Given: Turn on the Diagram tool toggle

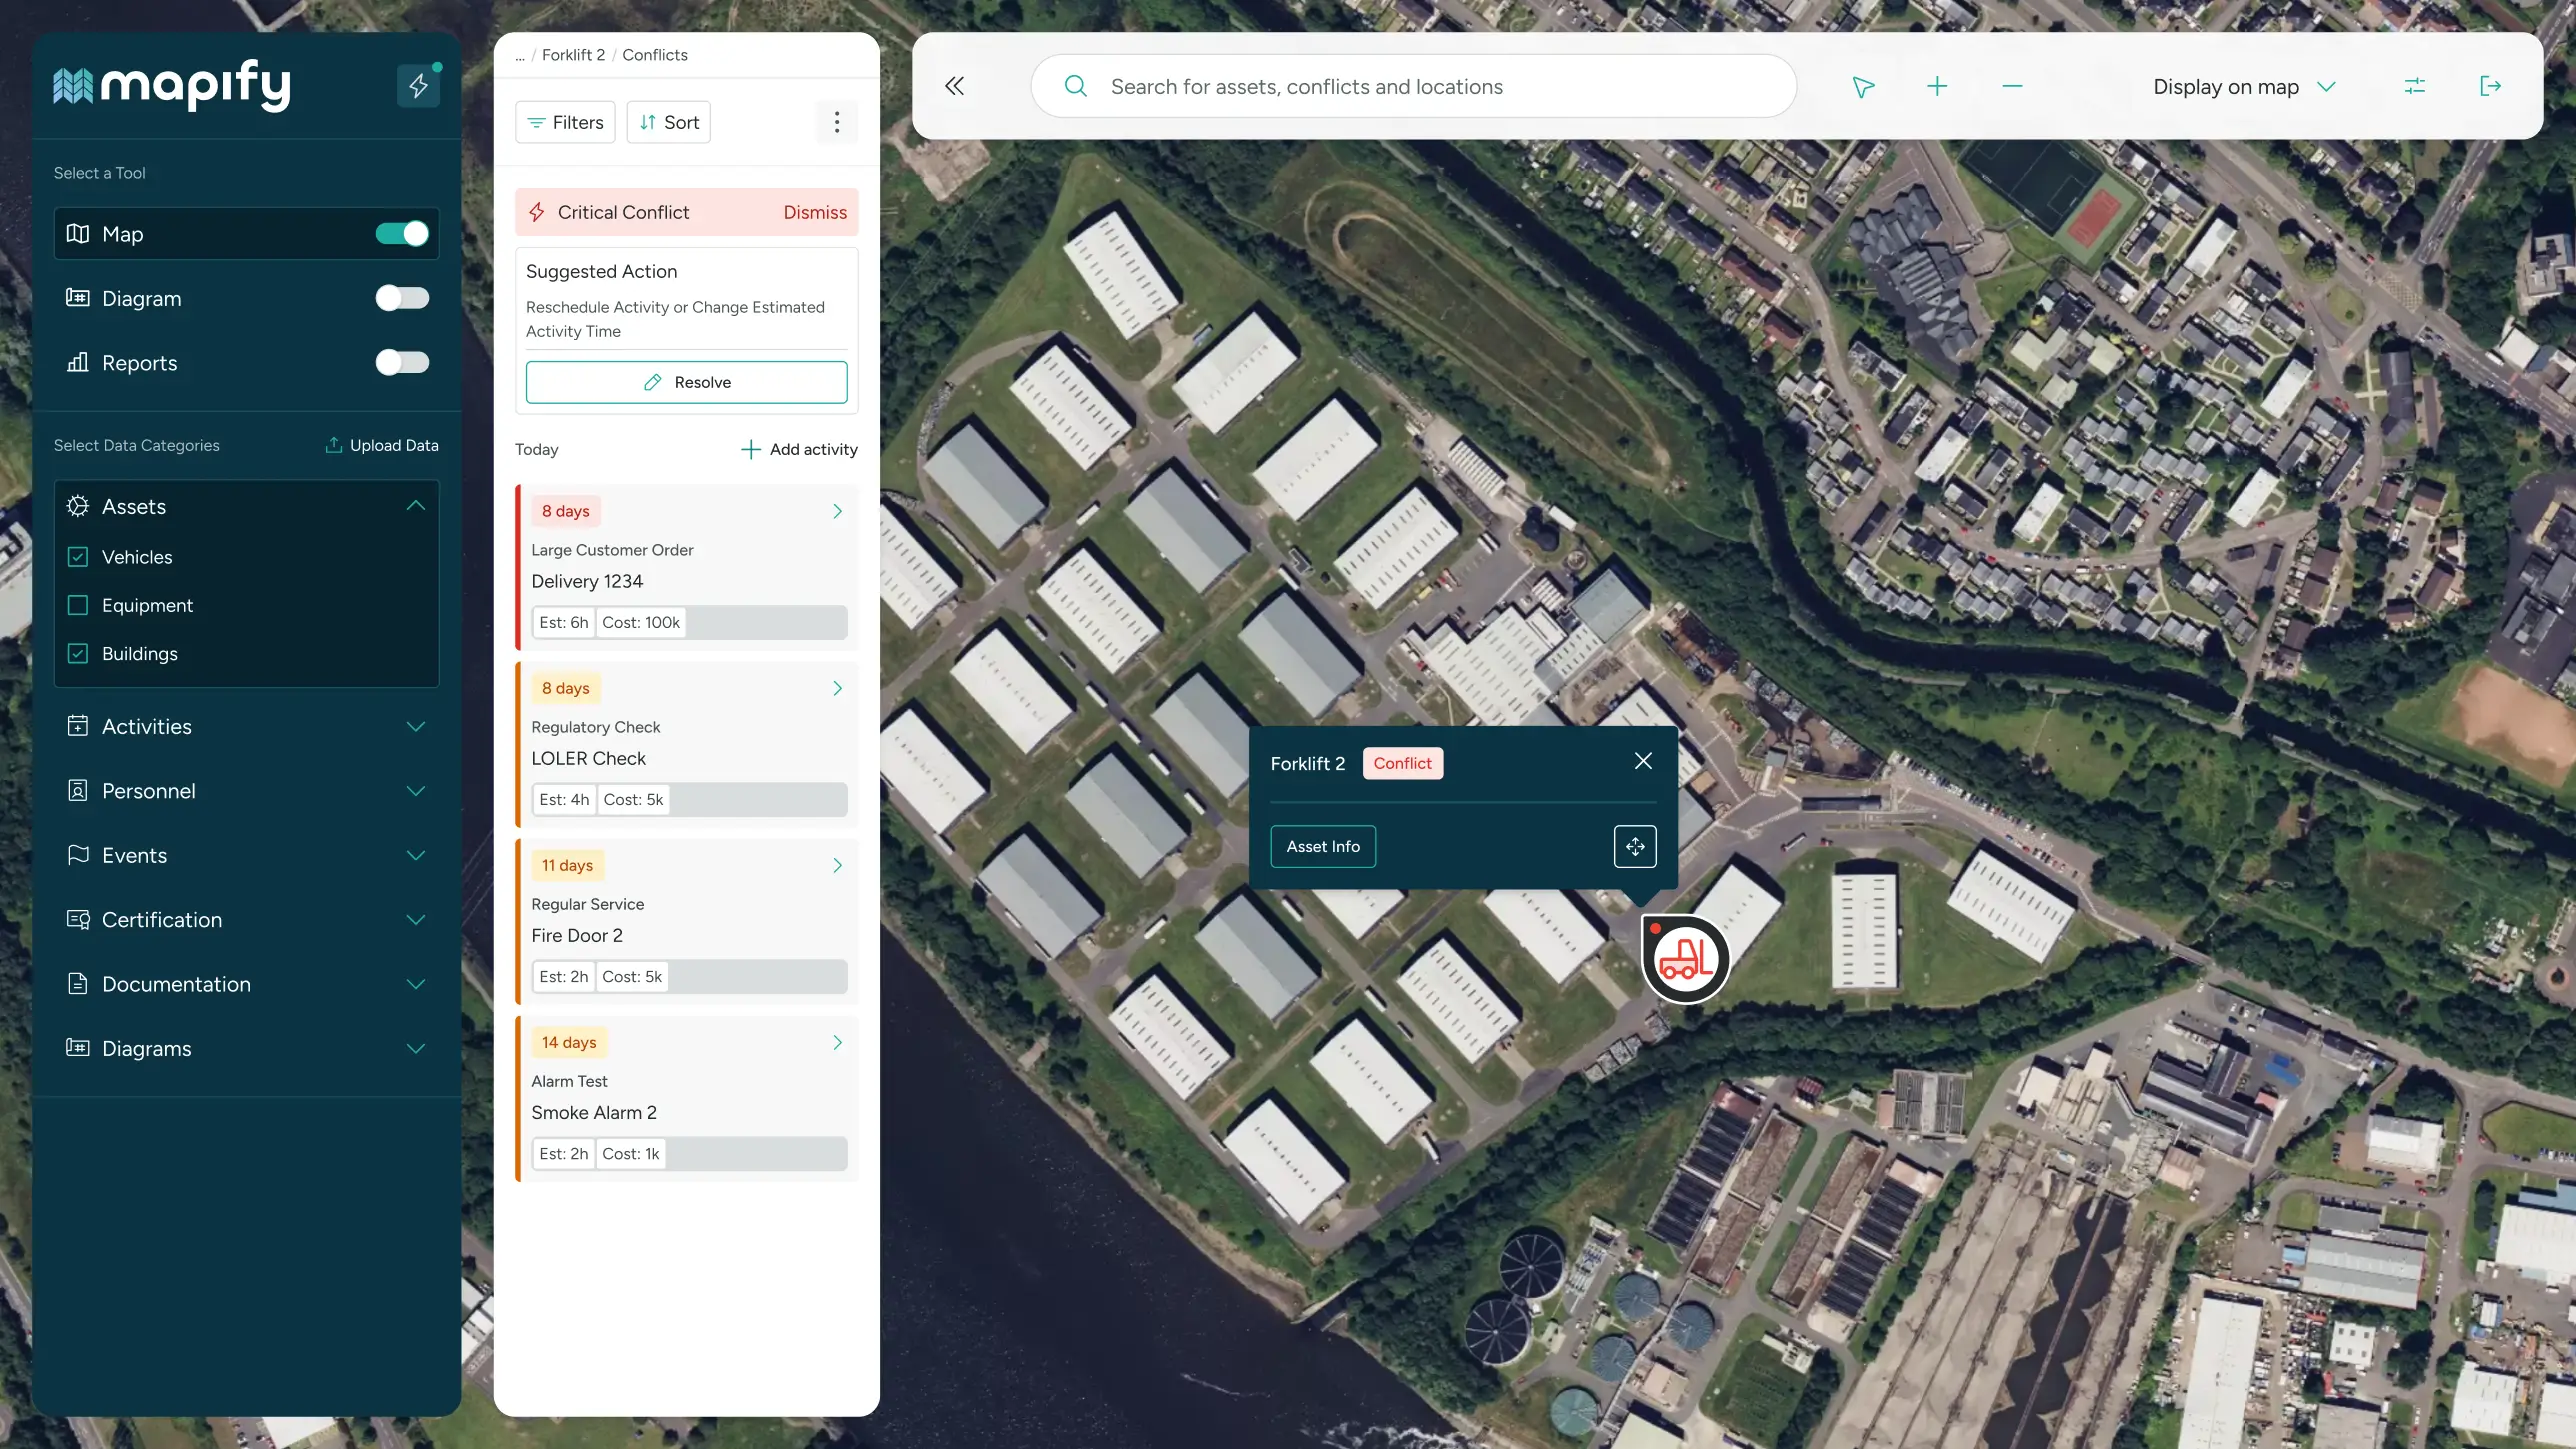Looking at the screenshot, I should point(402,298).
